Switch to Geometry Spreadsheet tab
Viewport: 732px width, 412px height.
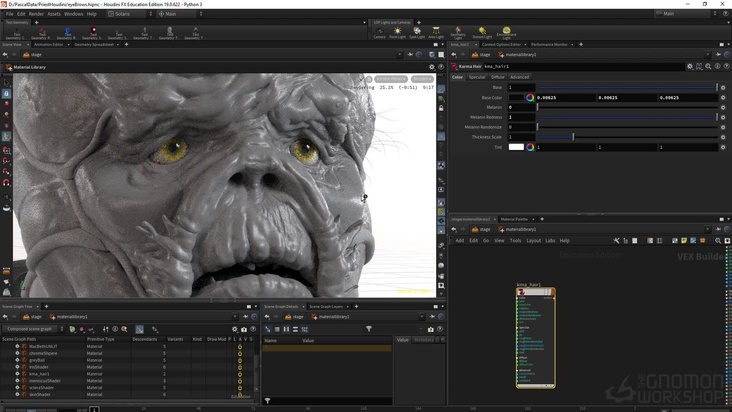[94, 44]
